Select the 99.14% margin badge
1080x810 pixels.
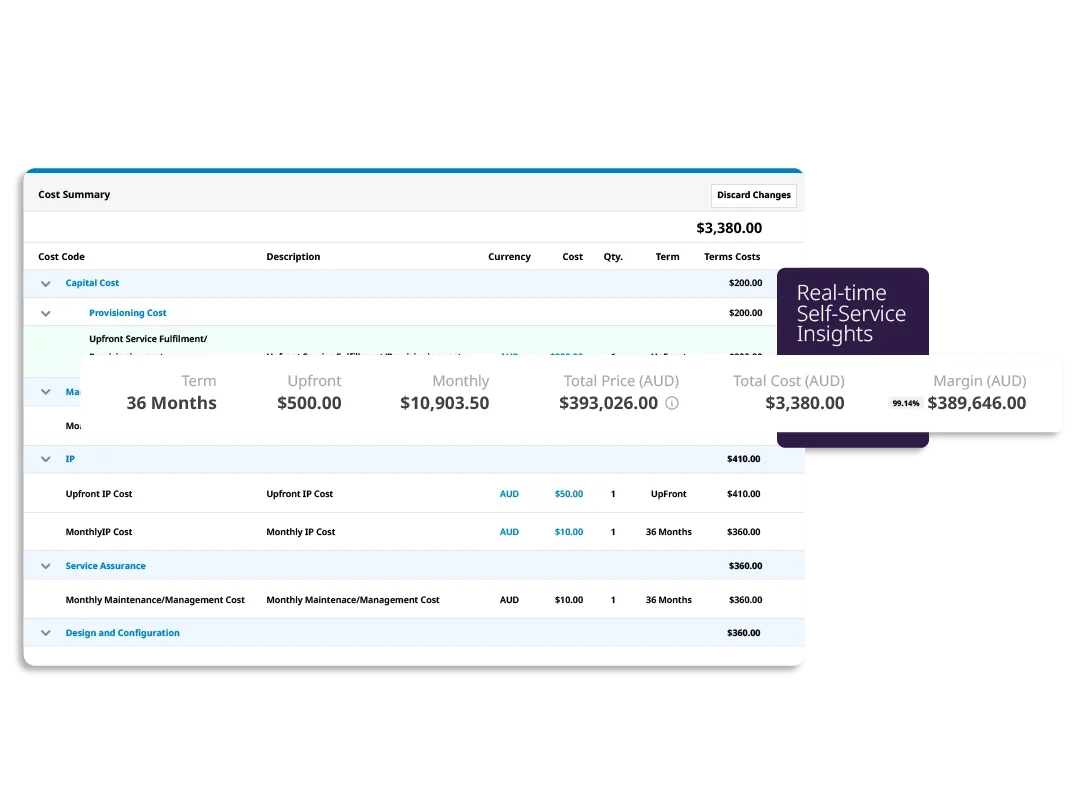point(905,403)
